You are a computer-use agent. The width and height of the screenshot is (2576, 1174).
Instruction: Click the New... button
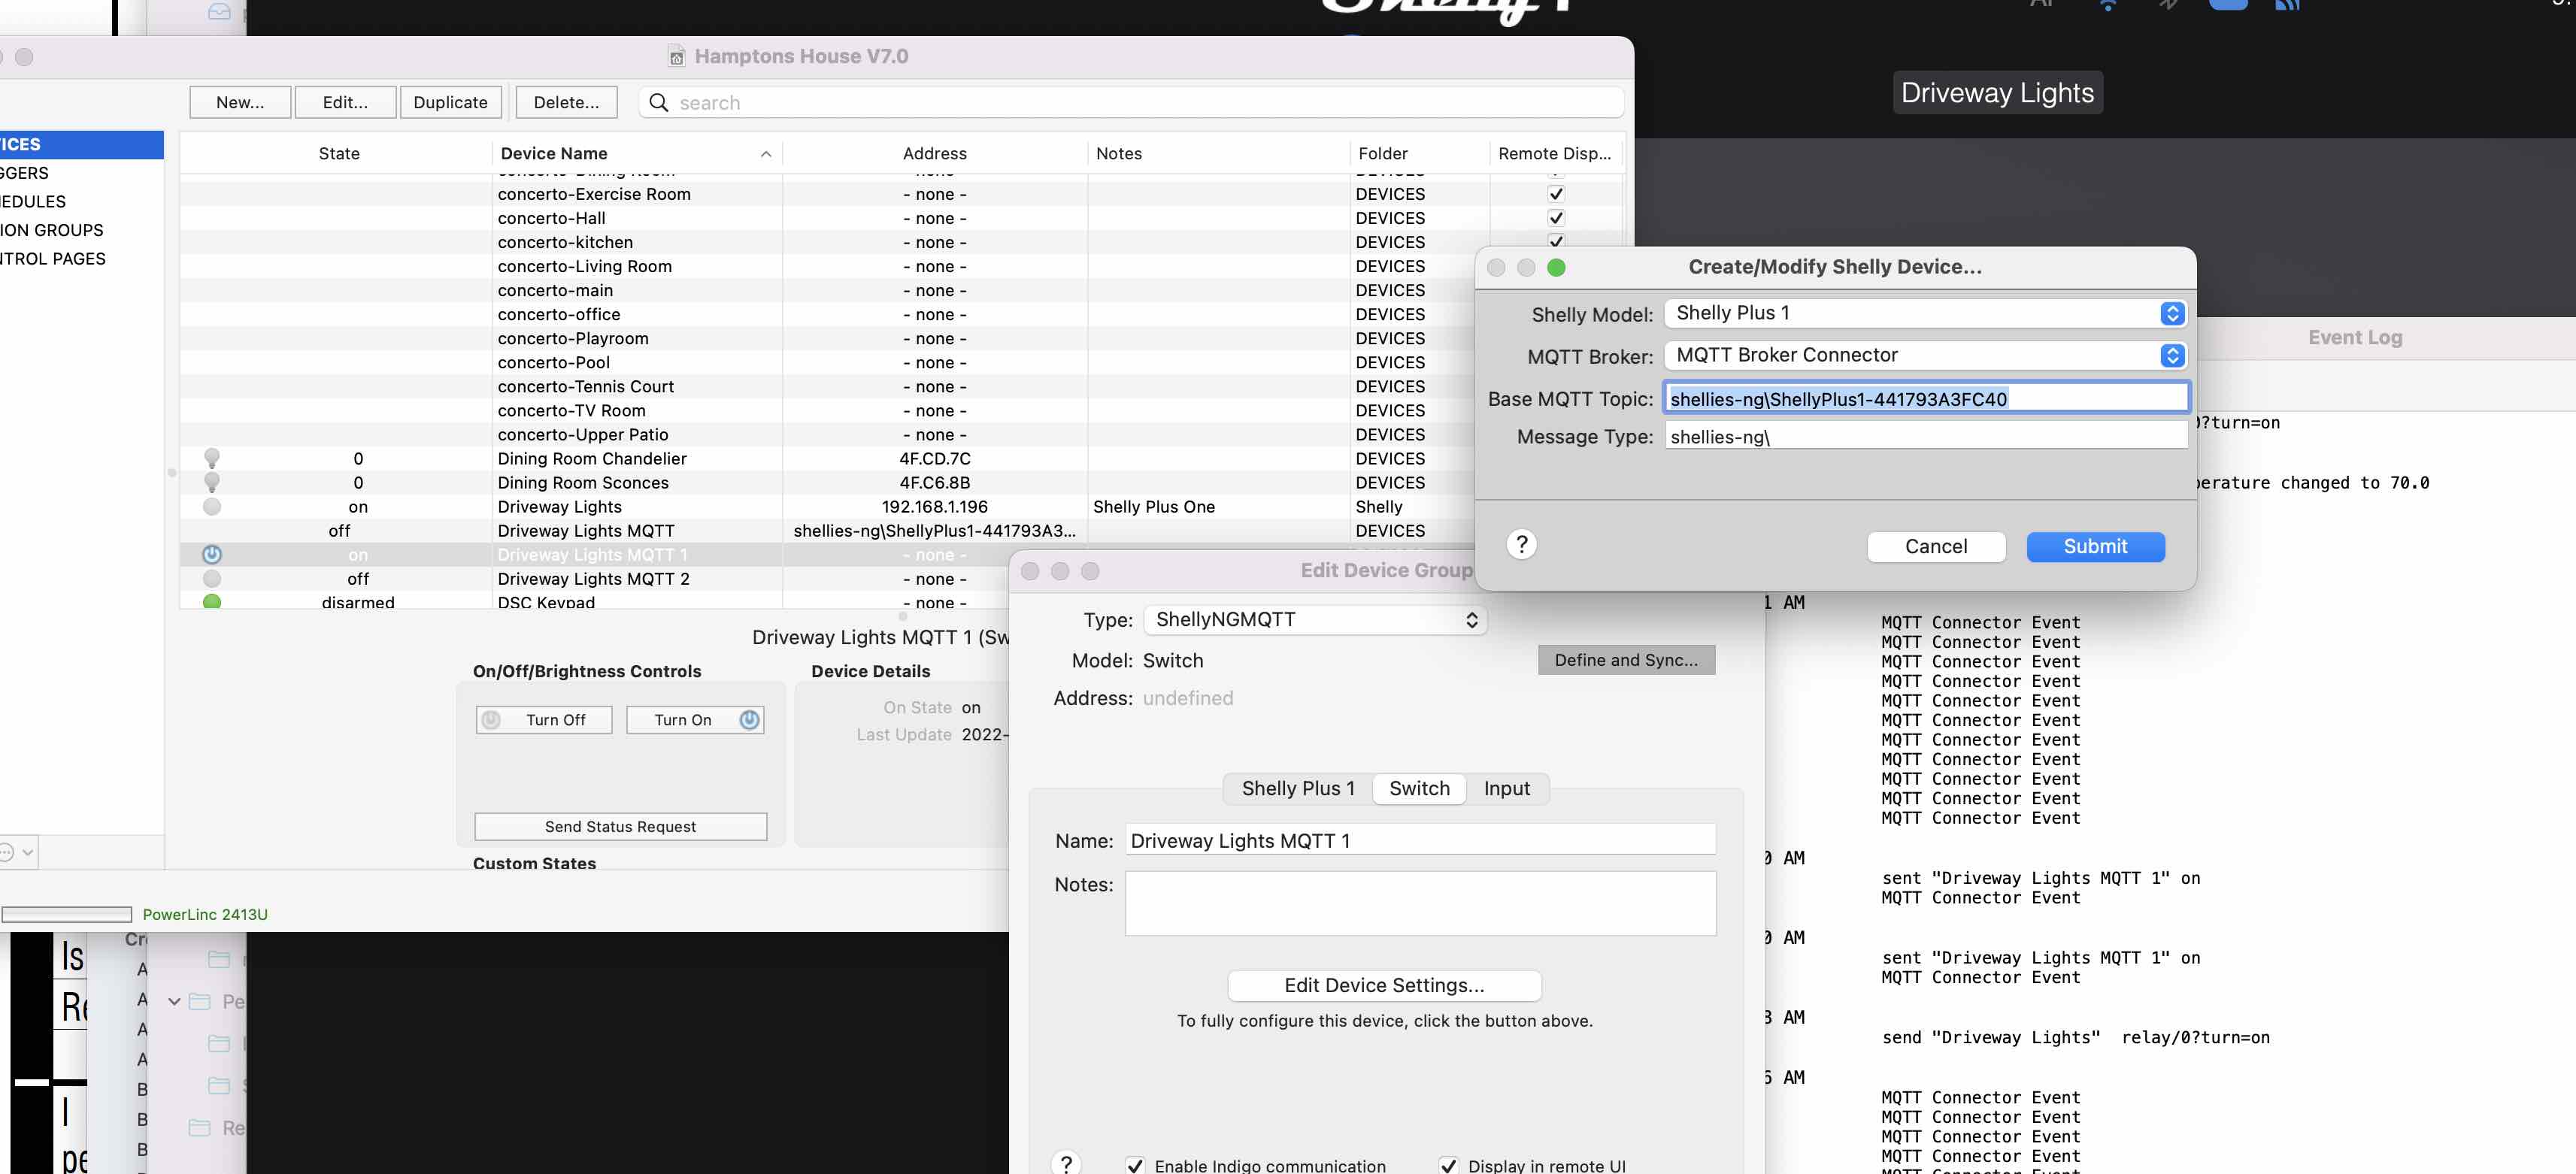tap(240, 102)
